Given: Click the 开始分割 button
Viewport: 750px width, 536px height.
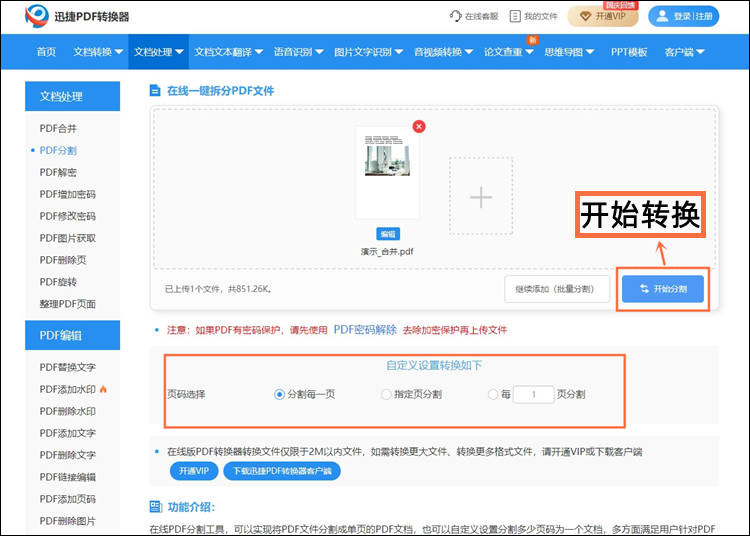Looking at the screenshot, I should coord(662,289).
